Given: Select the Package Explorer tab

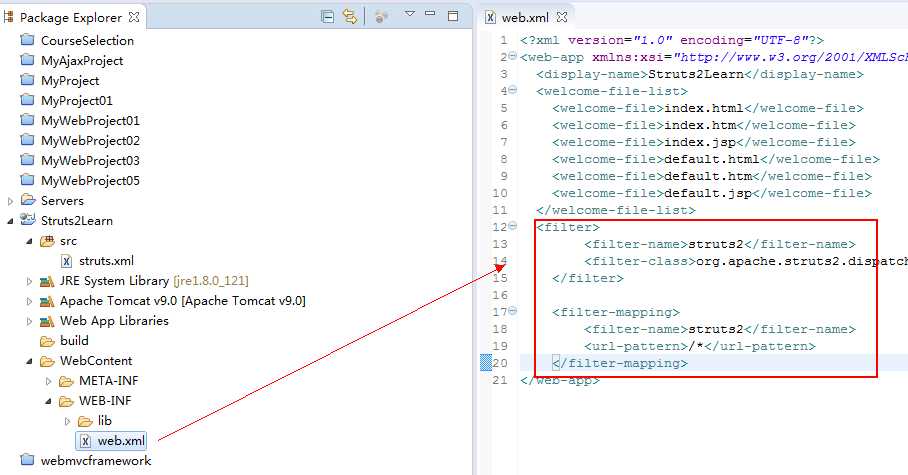Looking at the screenshot, I should click(x=71, y=17).
